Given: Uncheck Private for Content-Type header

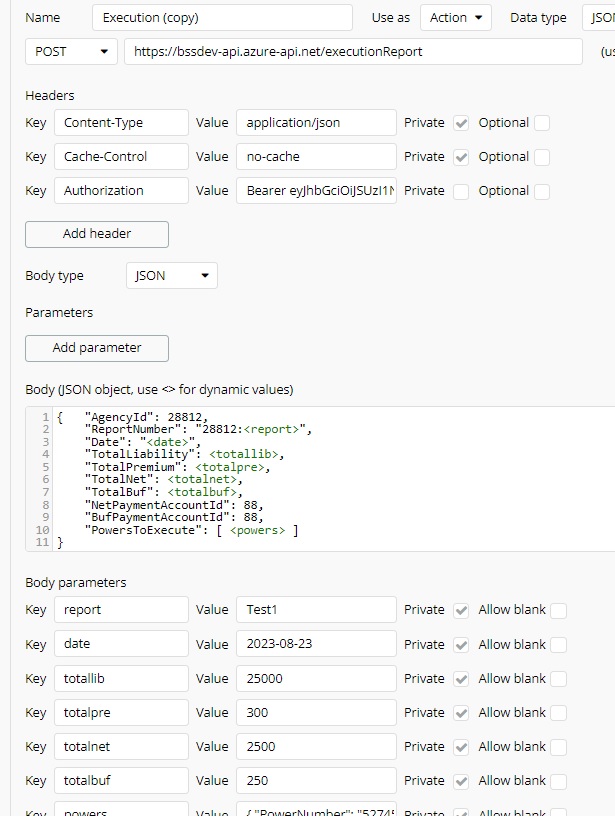Looking at the screenshot, I should (461, 123).
